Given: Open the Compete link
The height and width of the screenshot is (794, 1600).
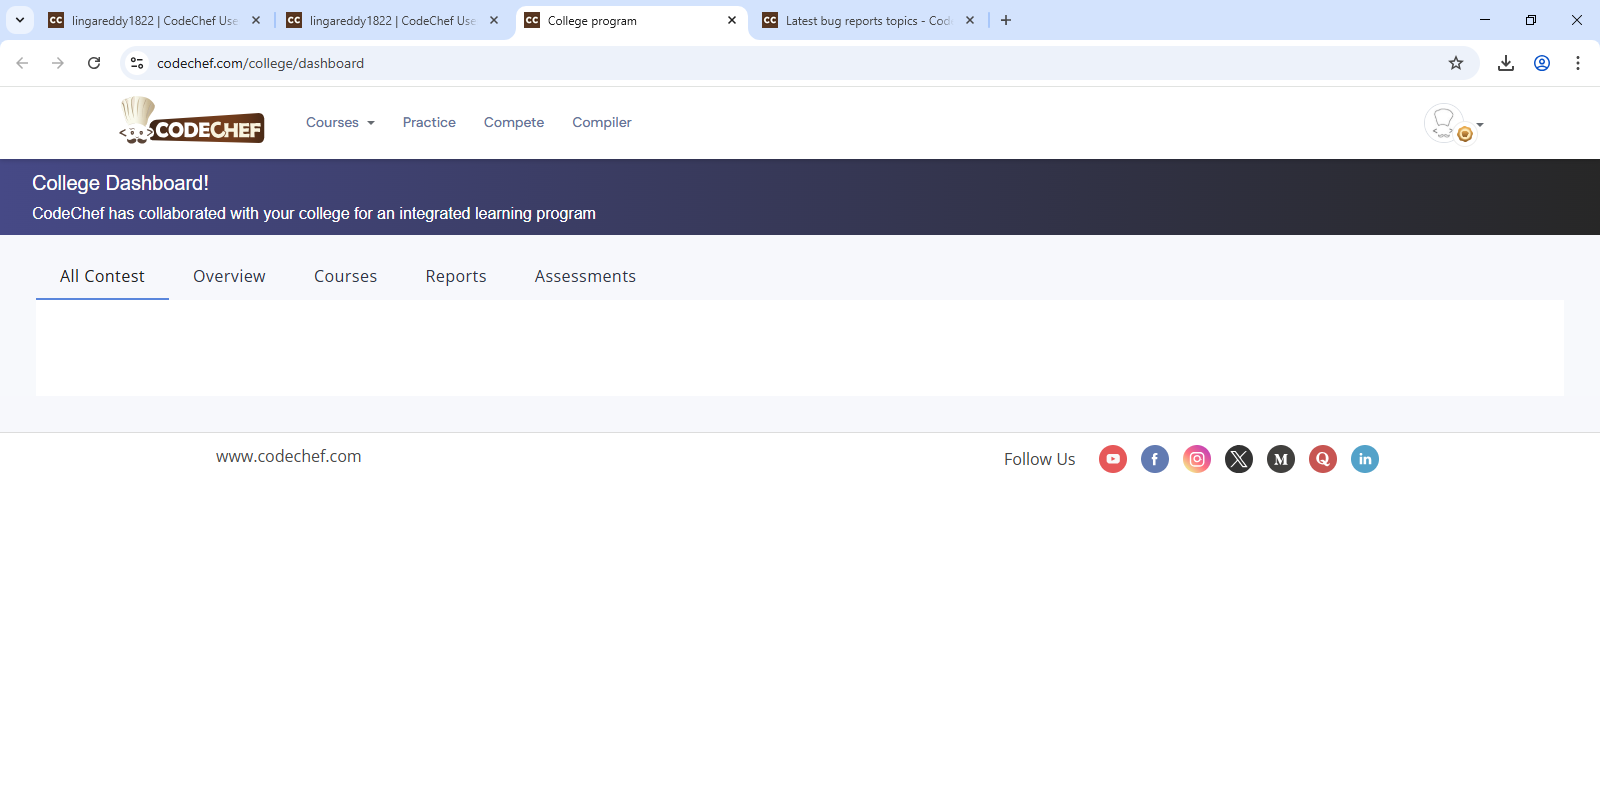Looking at the screenshot, I should 514,122.
